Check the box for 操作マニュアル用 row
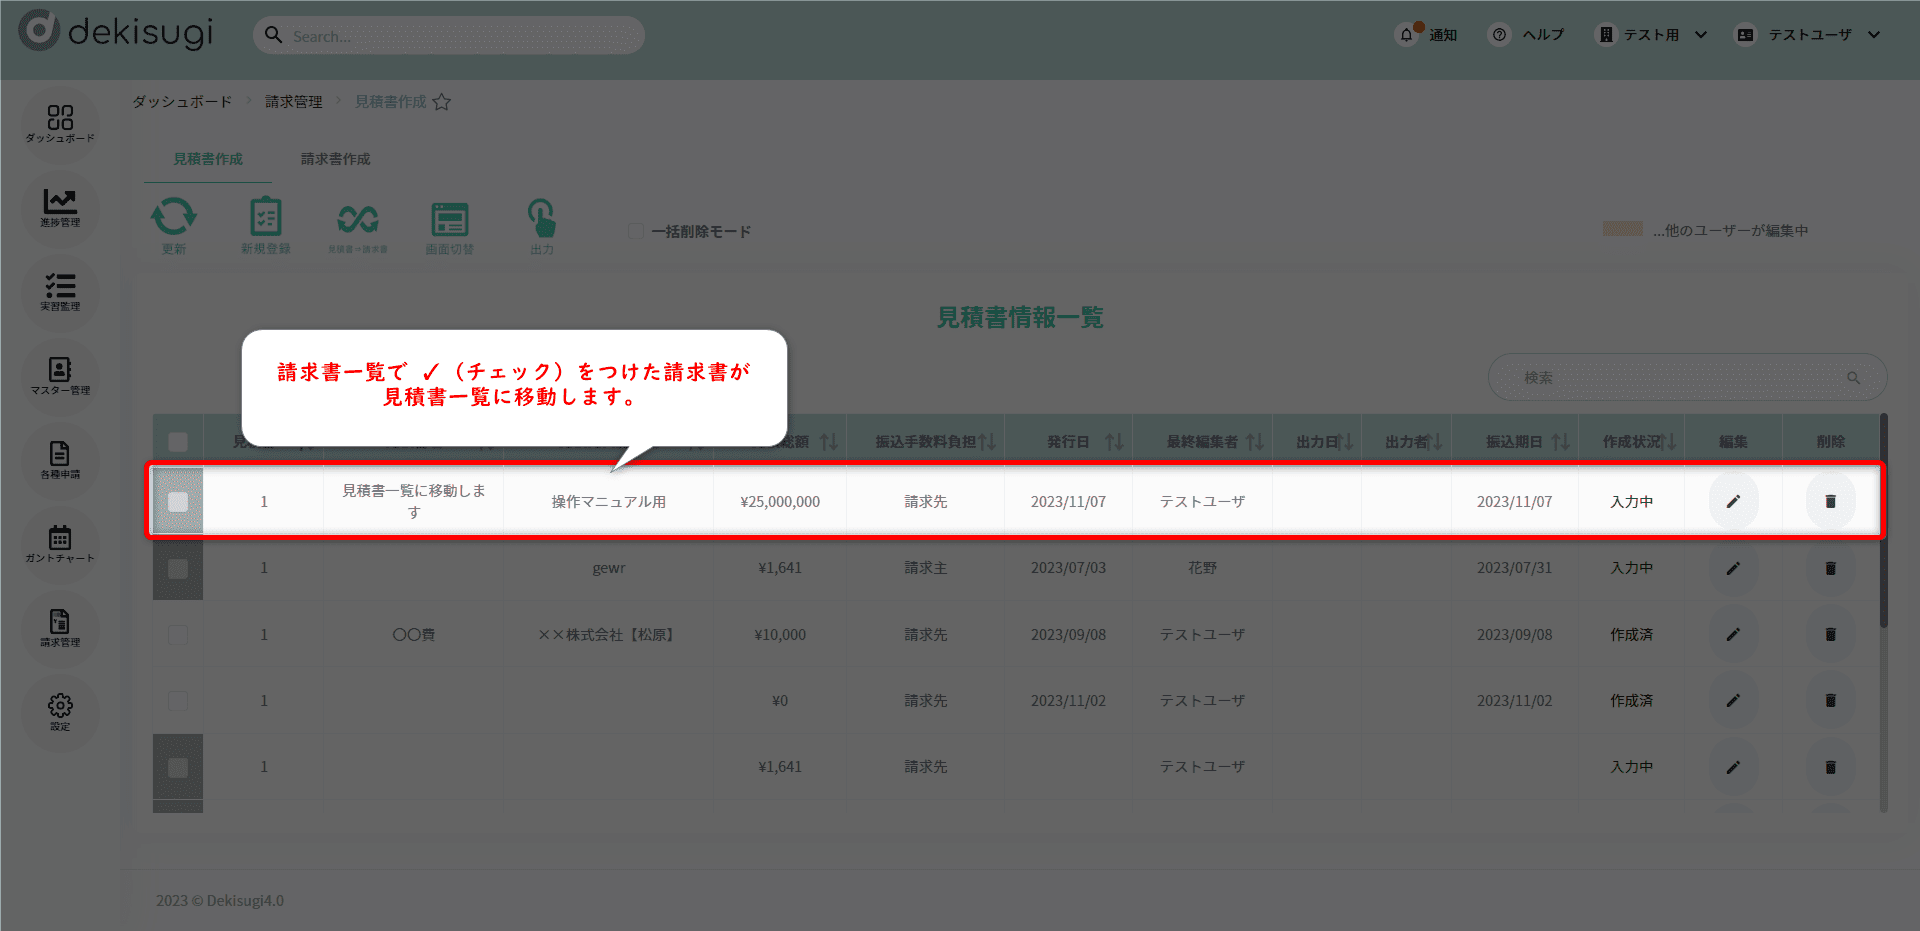 point(178,501)
